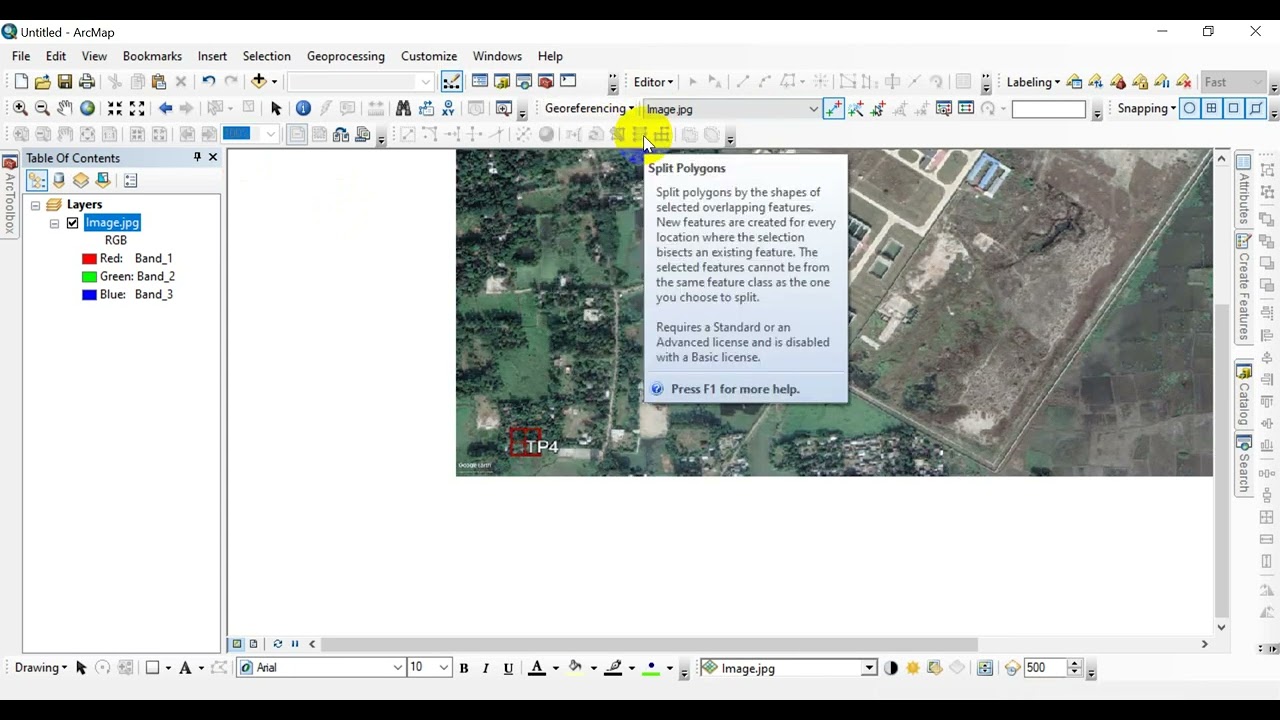Open the Create Features side tab
This screenshot has width=1280, height=720.
click(1244, 287)
